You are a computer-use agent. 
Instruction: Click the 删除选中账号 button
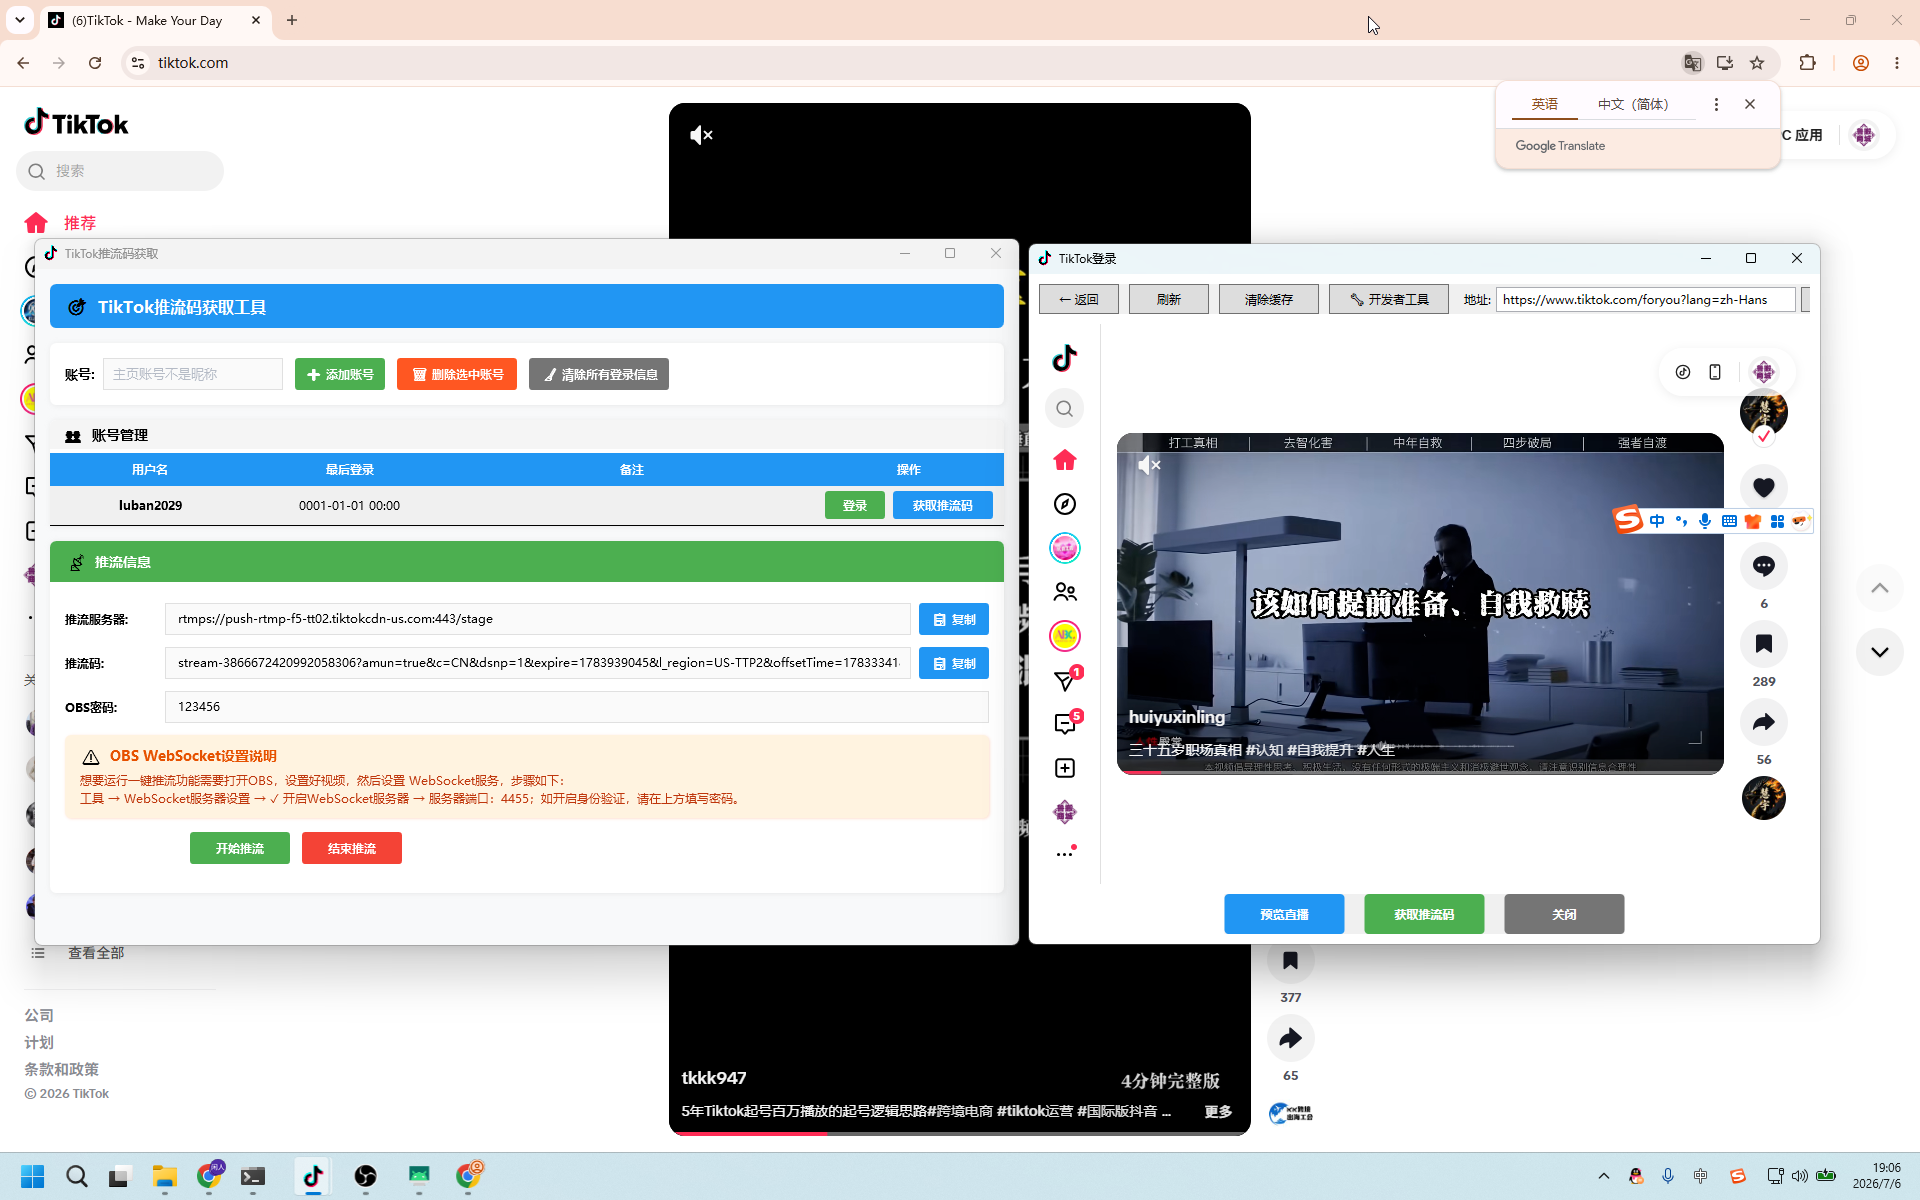pos(457,374)
